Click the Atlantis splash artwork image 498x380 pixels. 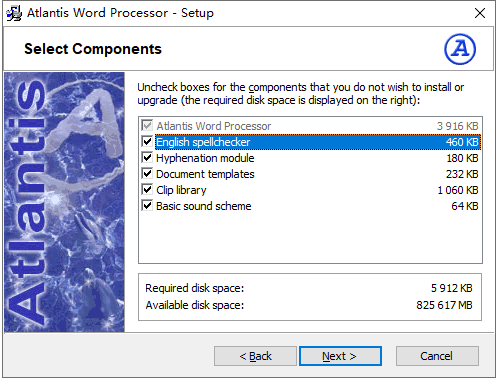(64, 202)
